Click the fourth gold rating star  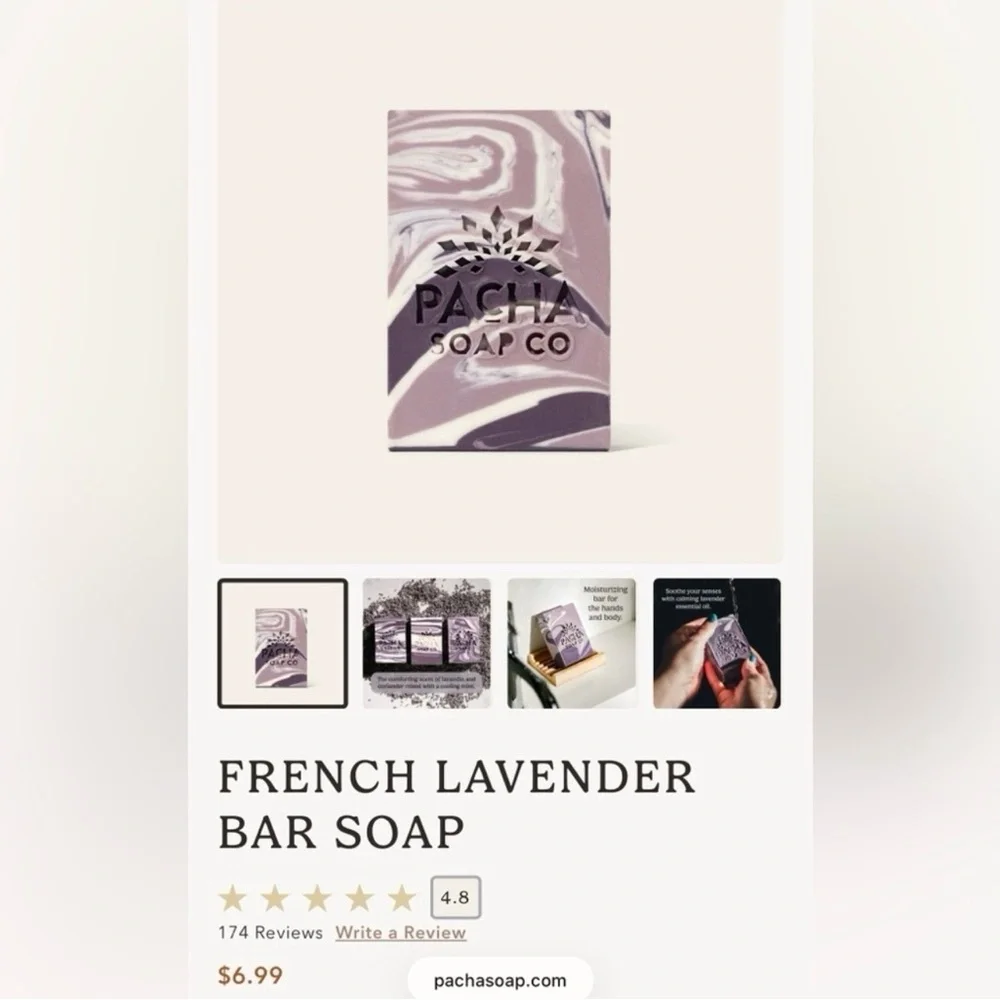coord(359,898)
